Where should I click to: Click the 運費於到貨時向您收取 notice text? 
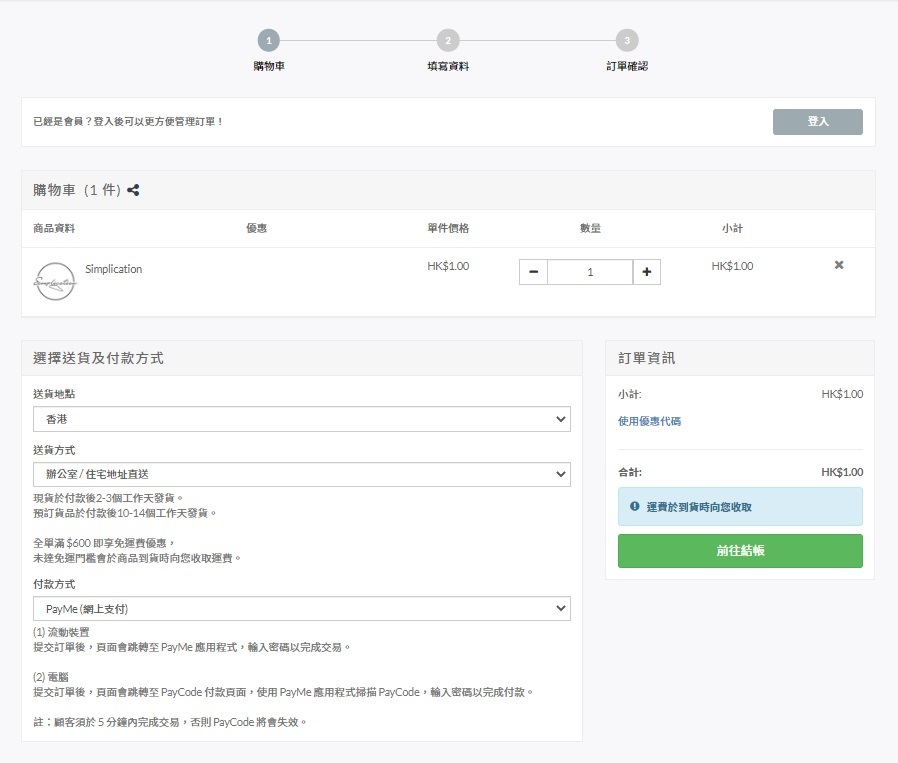699,507
